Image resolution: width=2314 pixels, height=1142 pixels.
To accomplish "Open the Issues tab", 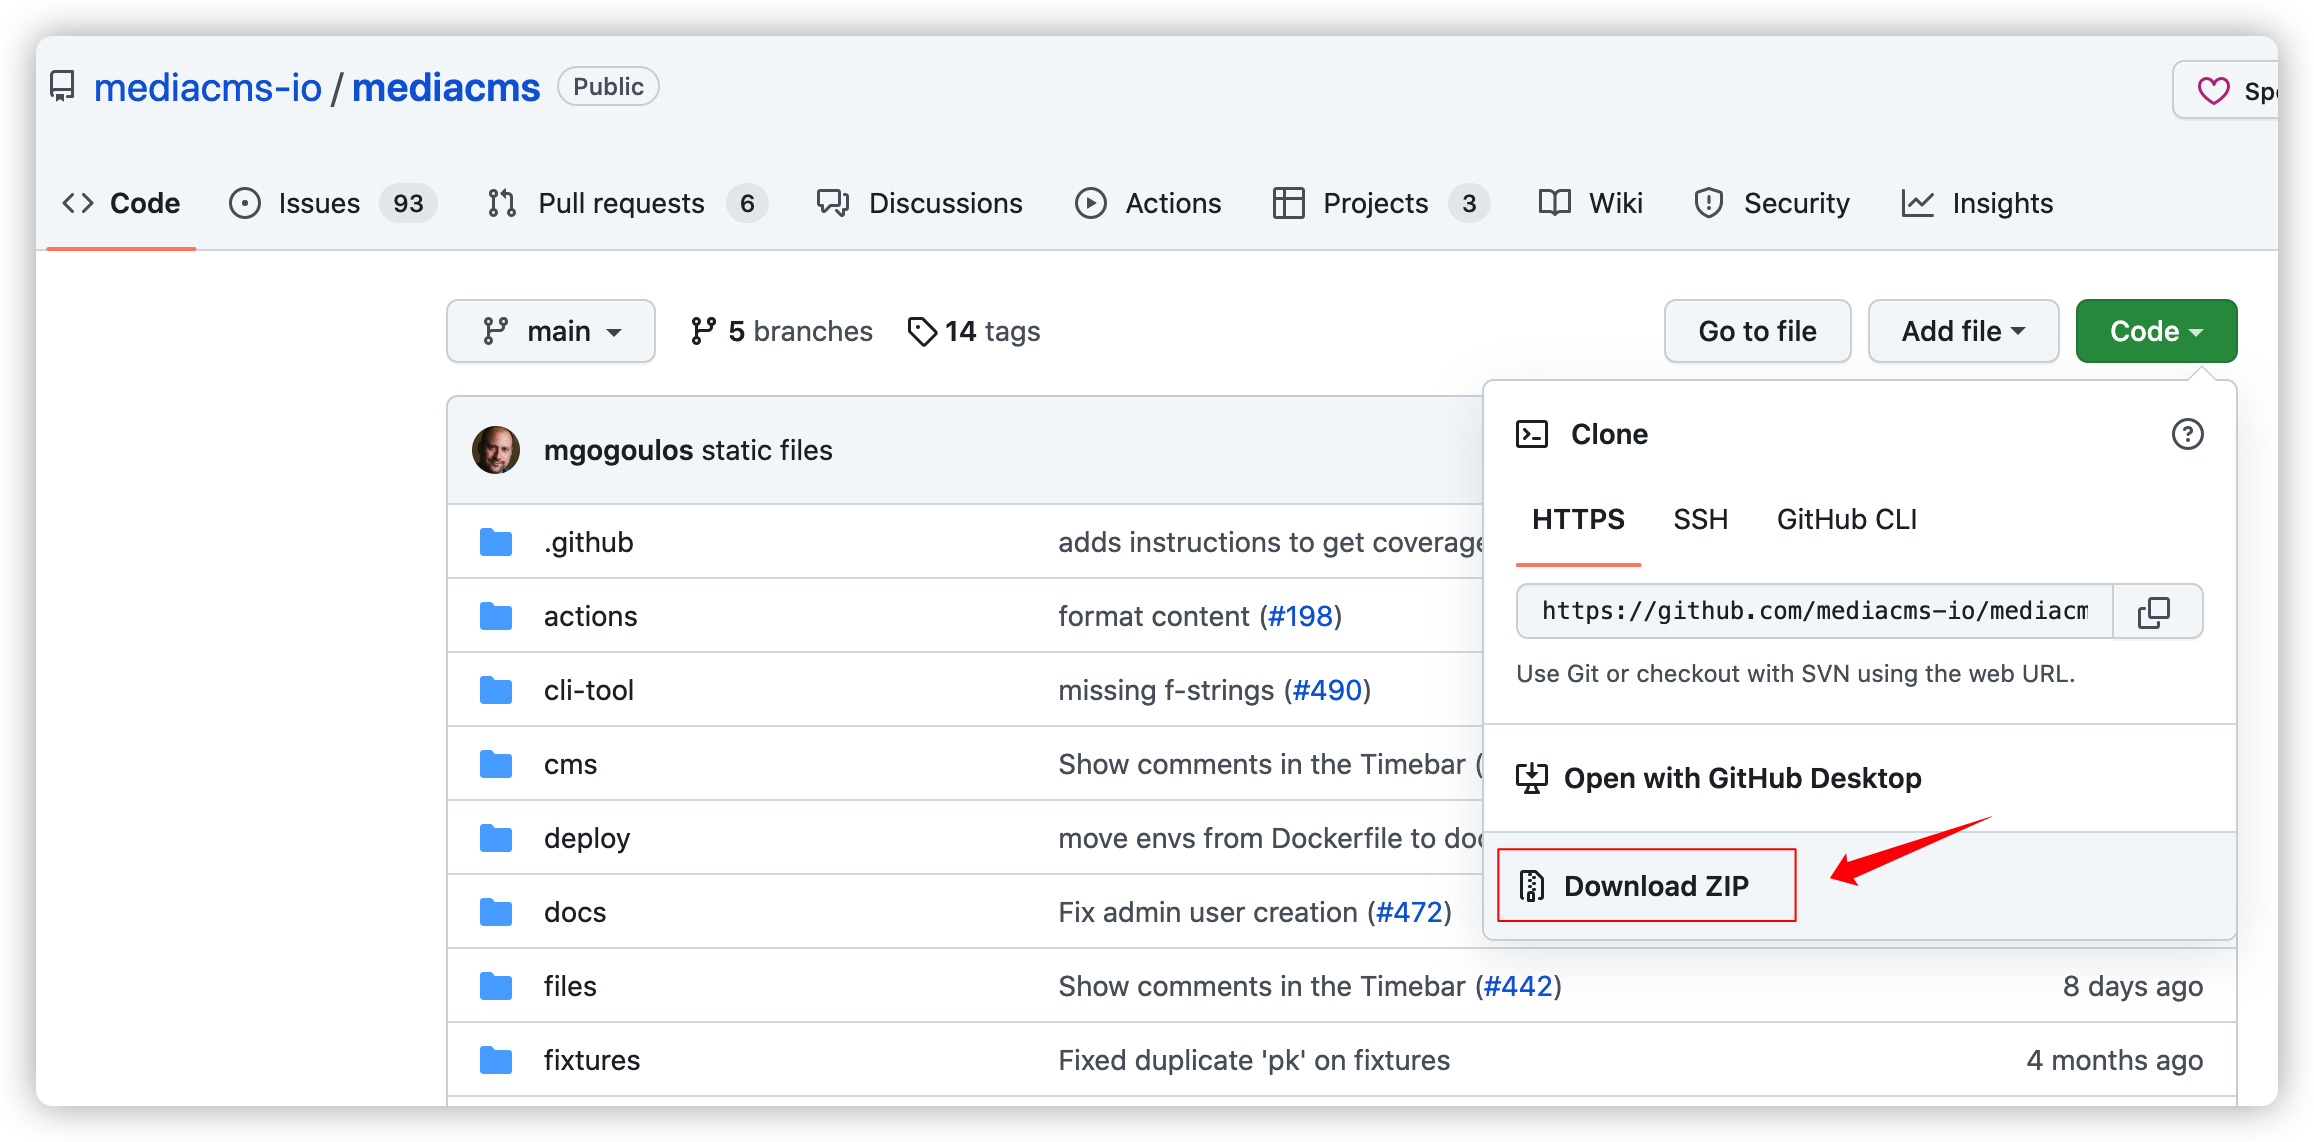I will click(319, 204).
